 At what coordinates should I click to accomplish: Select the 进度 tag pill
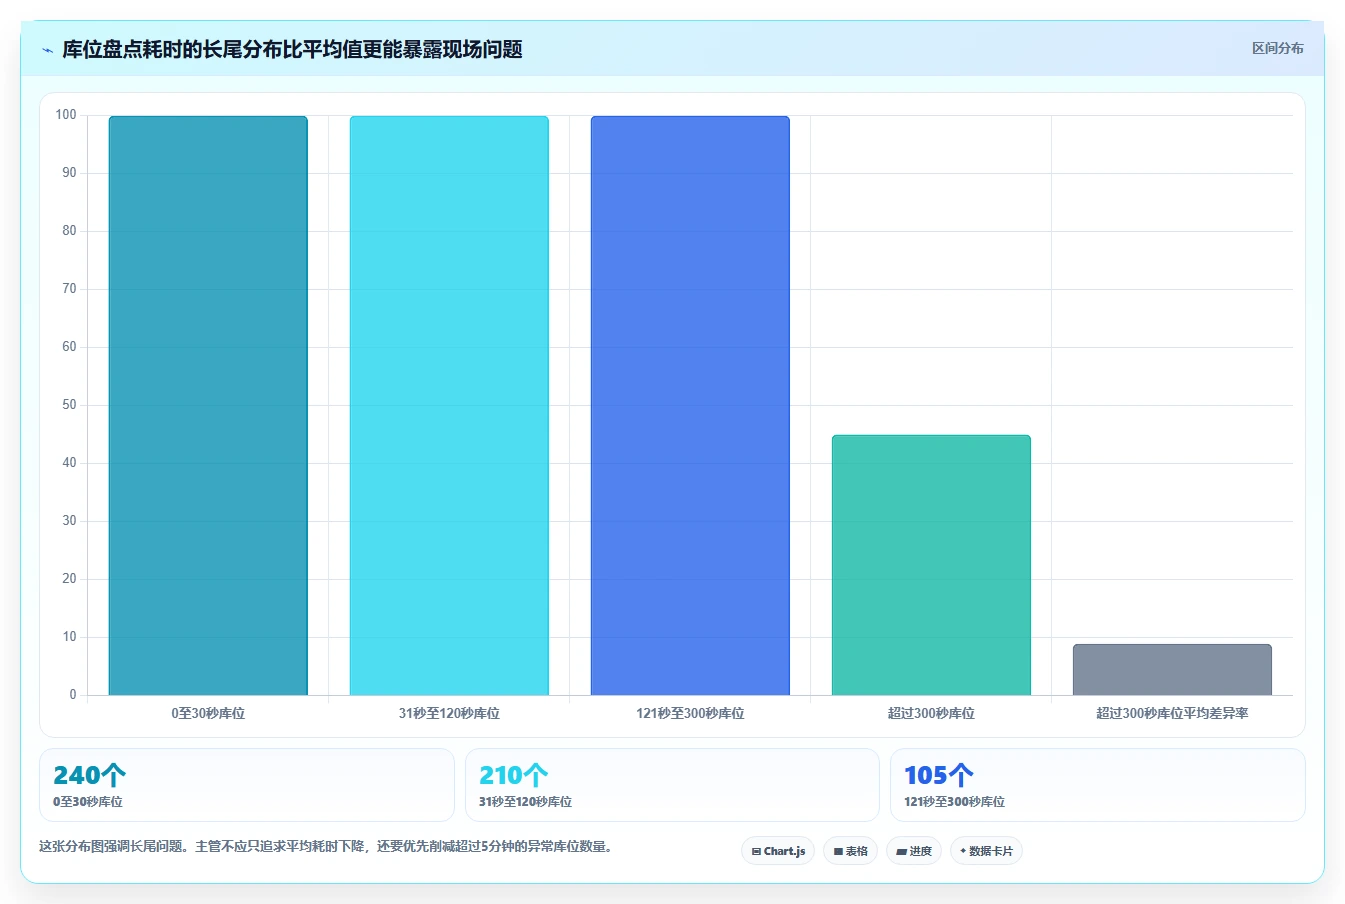(x=914, y=851)
